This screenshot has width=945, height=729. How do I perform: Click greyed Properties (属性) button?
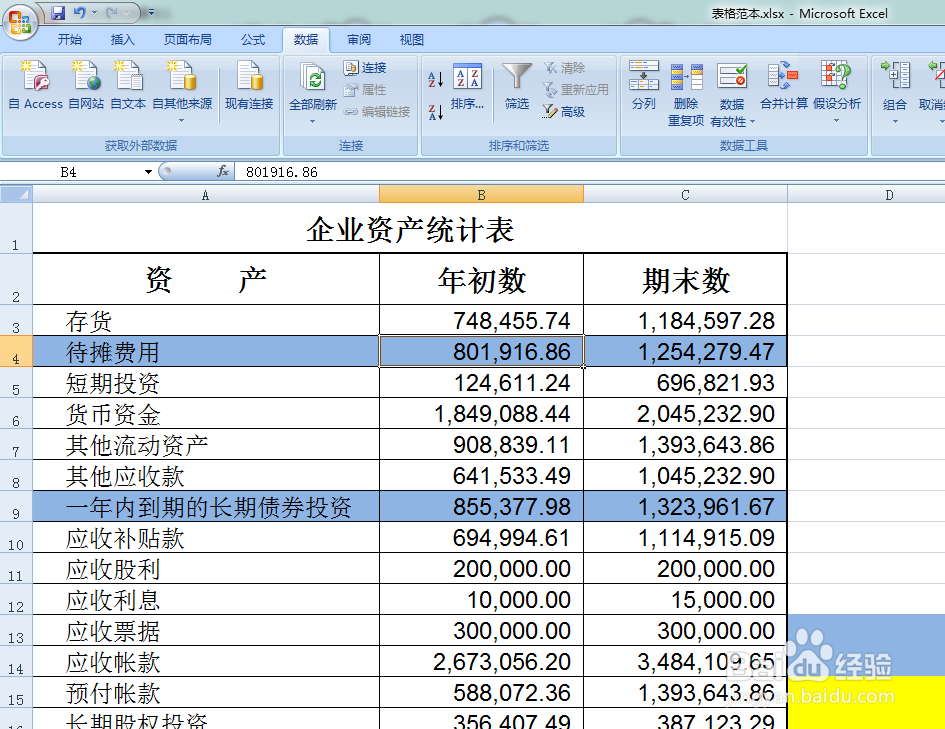point(365,90)
